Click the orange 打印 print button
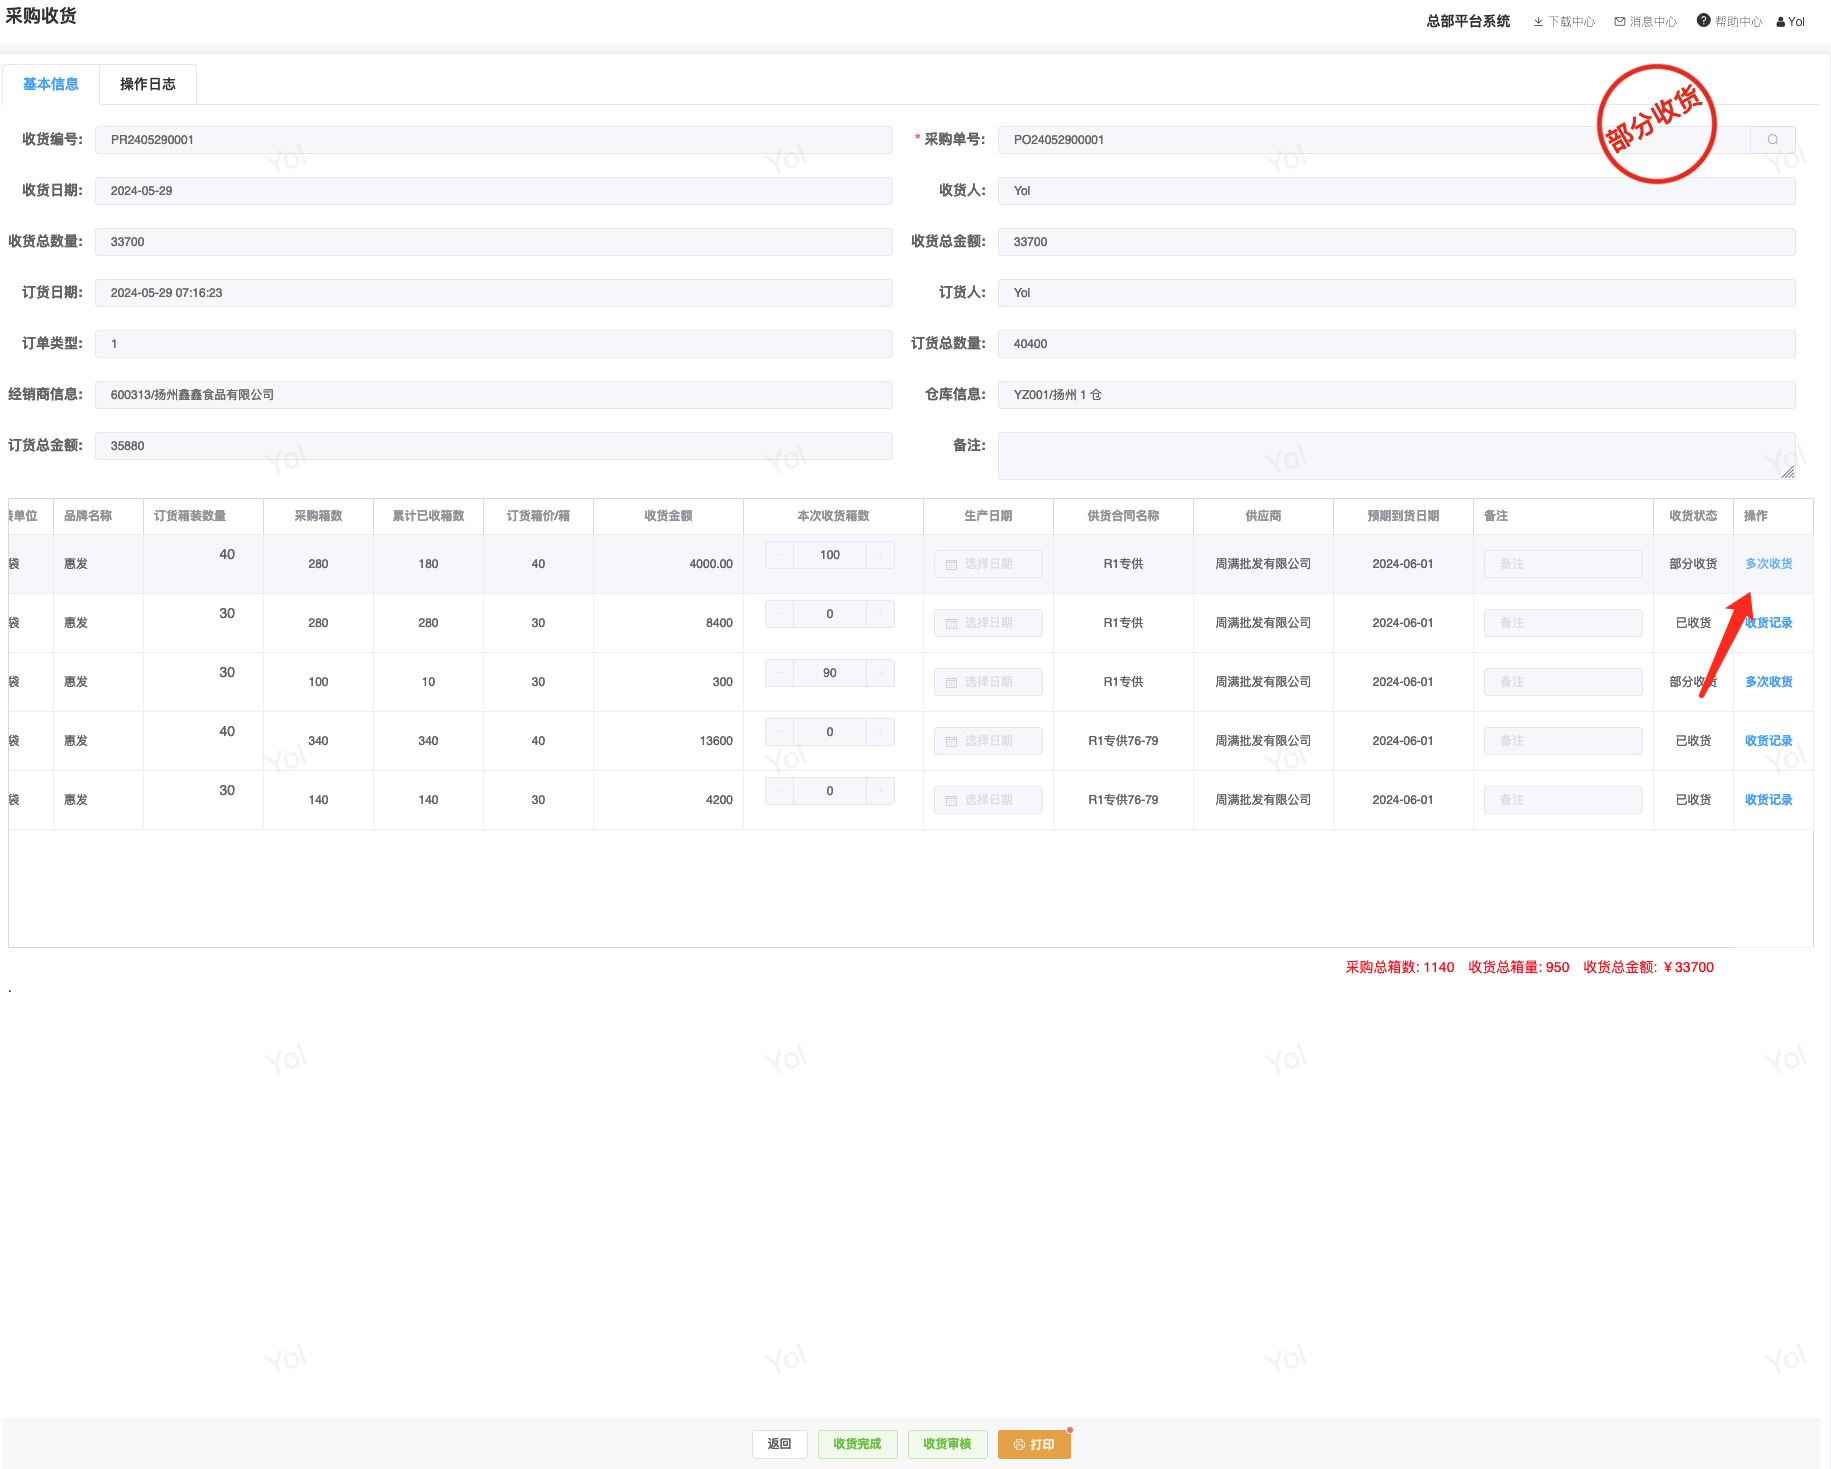 1034,1444
